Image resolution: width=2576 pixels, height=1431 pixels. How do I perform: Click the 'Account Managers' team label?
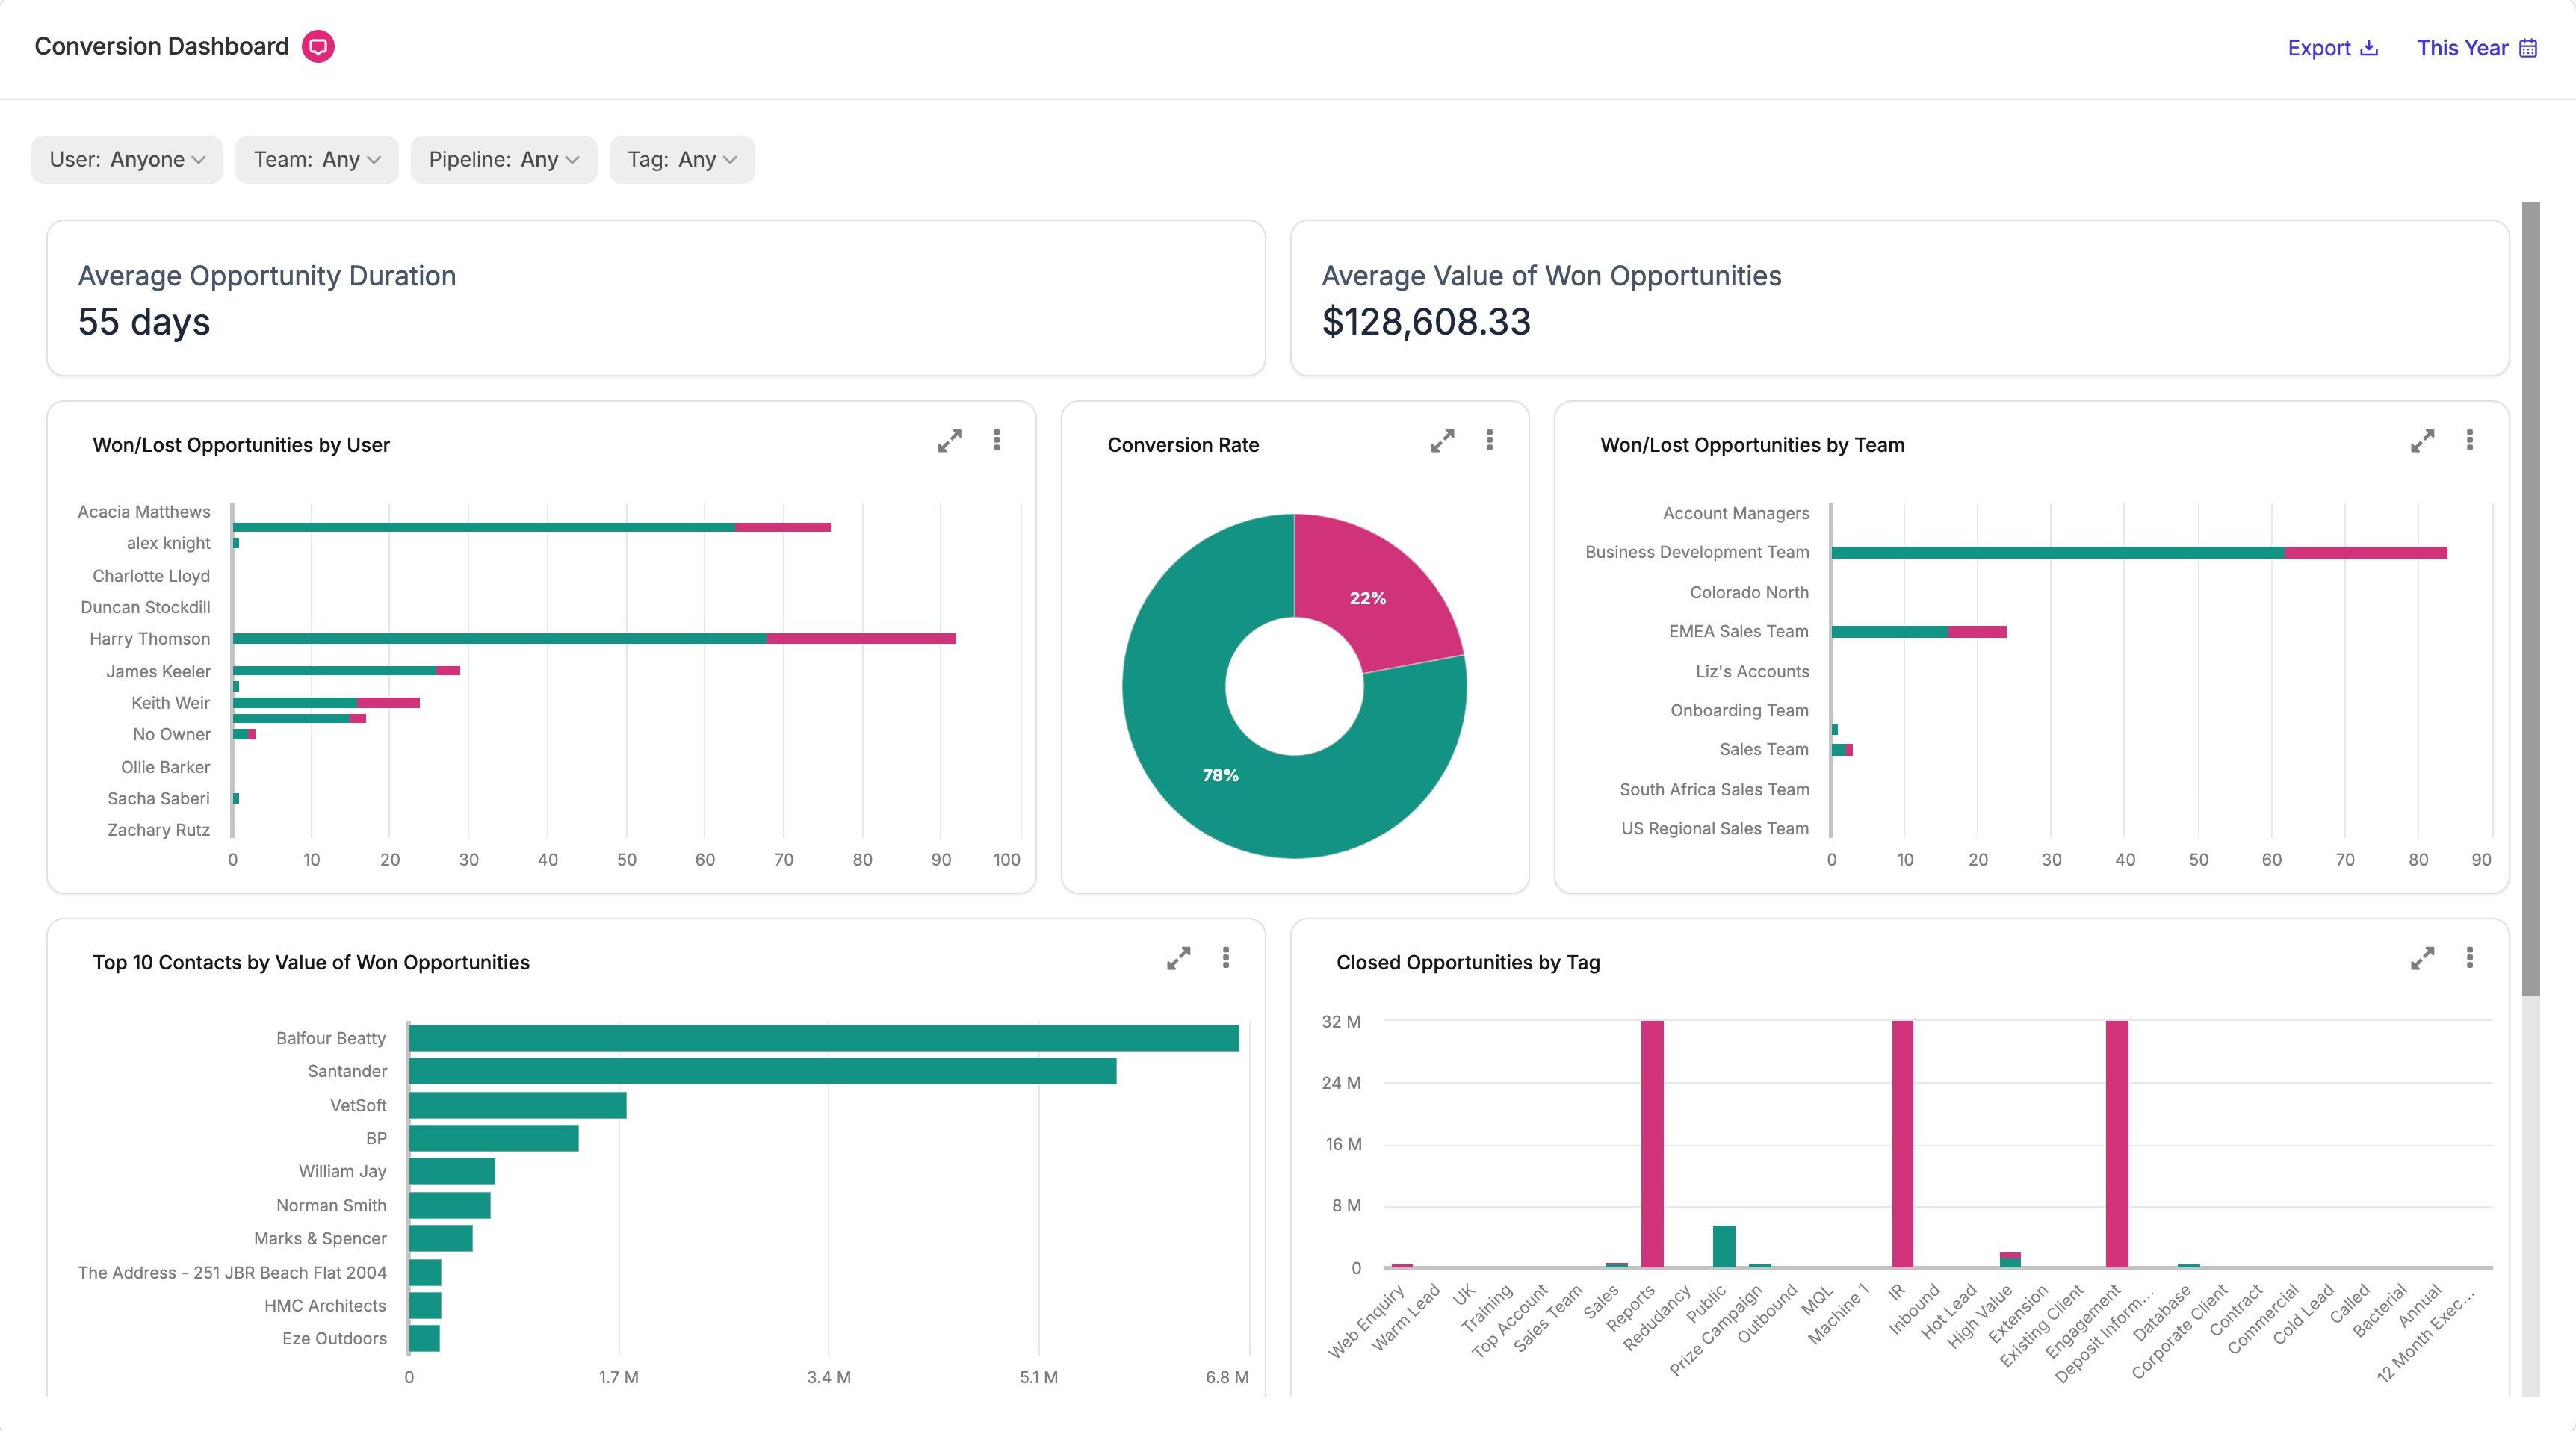[1736, 513]
